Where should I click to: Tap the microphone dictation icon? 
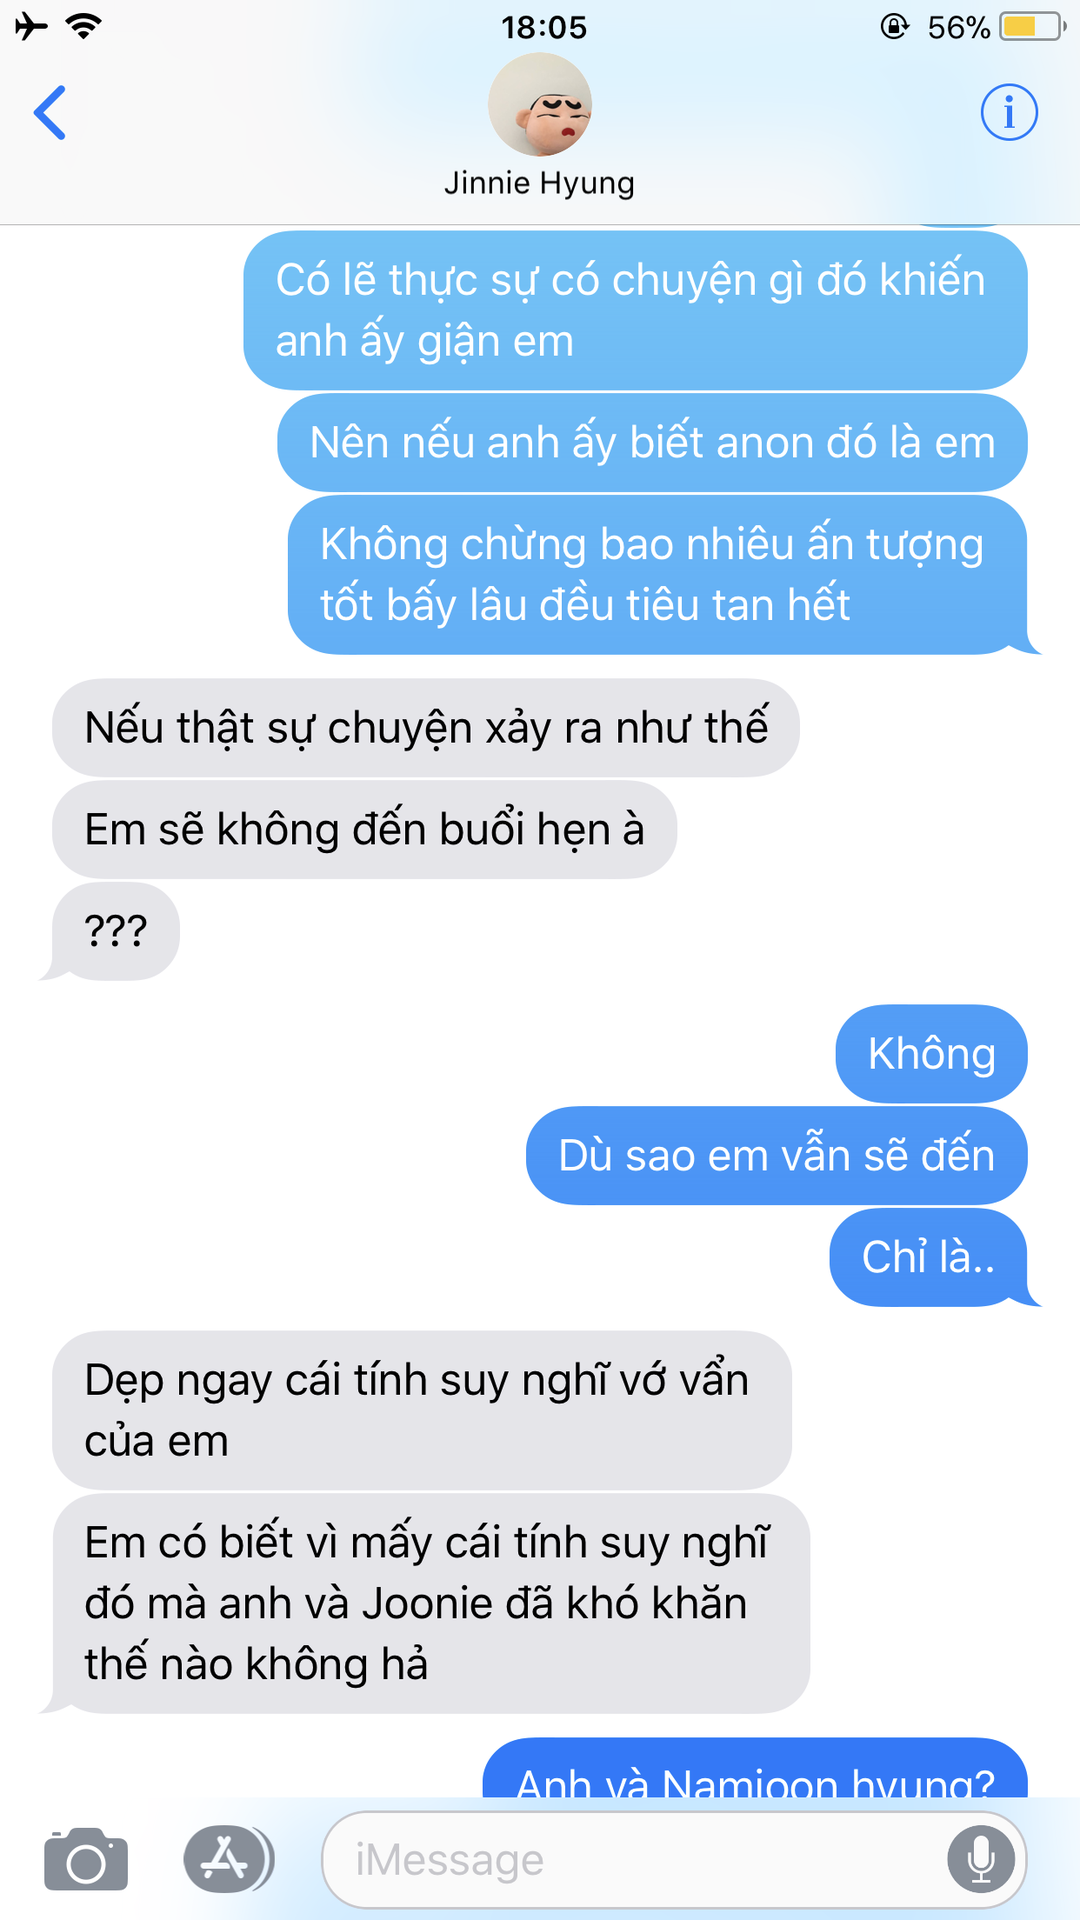[x=981, y=1860]
